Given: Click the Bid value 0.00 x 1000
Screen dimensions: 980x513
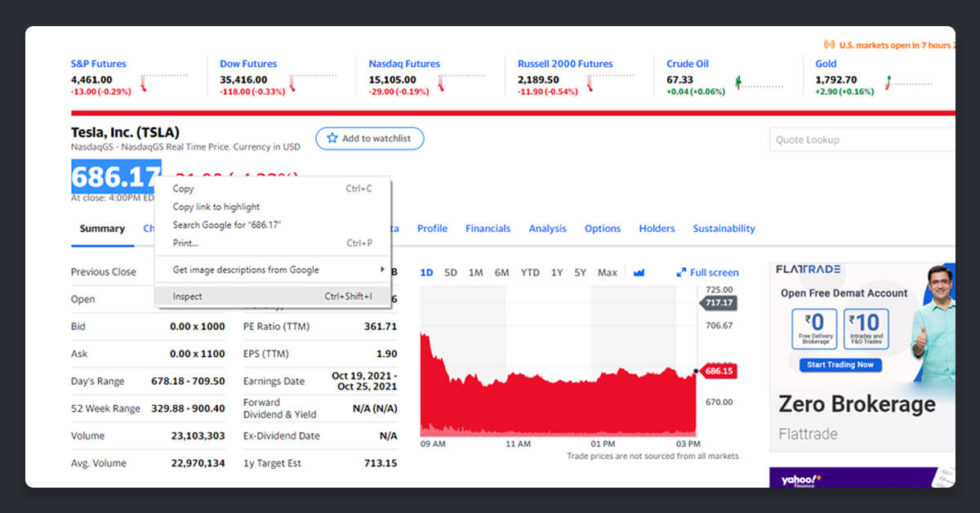Looking at the screenshot, I should click(x=198, y=326).
